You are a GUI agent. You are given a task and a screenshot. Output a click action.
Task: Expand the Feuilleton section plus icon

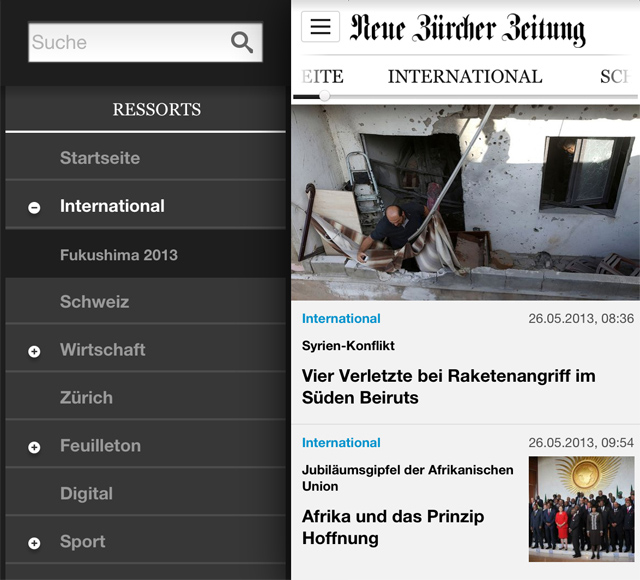click(x=34, y=447)
